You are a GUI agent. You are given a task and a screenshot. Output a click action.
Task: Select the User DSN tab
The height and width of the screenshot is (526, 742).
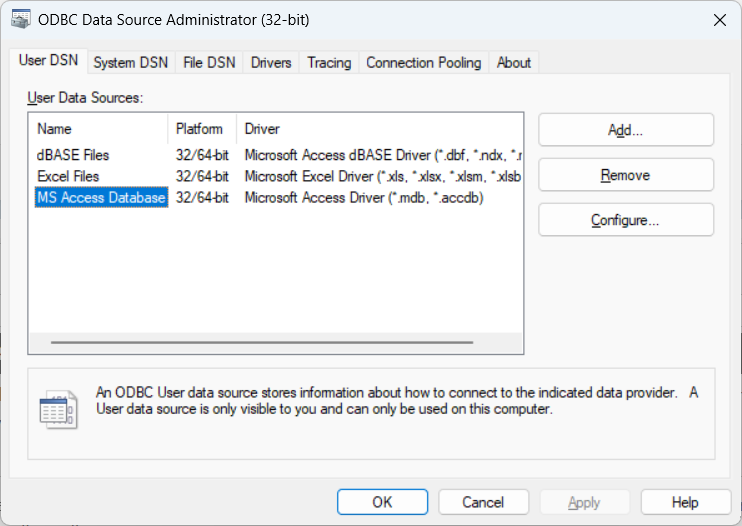point(48,61)
